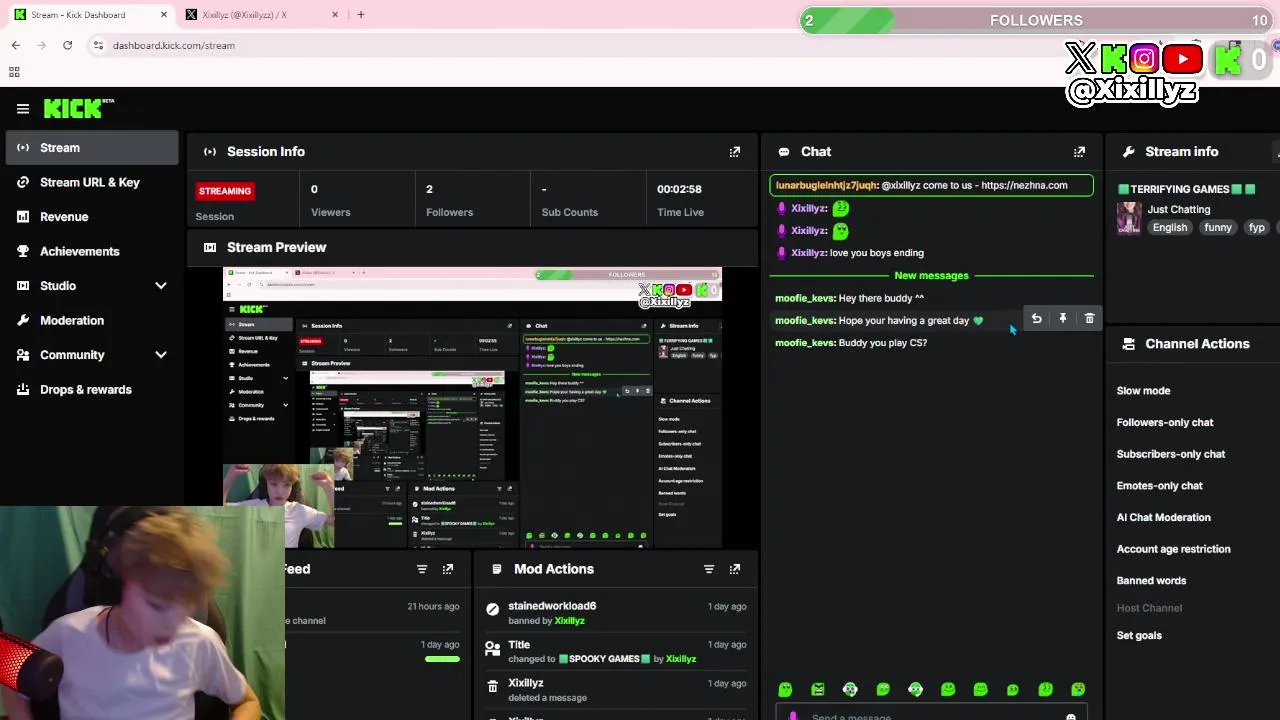1280x720 pixels.
Task: Click the Stream Preview panel icon
Action: click(x=210, y=248)
